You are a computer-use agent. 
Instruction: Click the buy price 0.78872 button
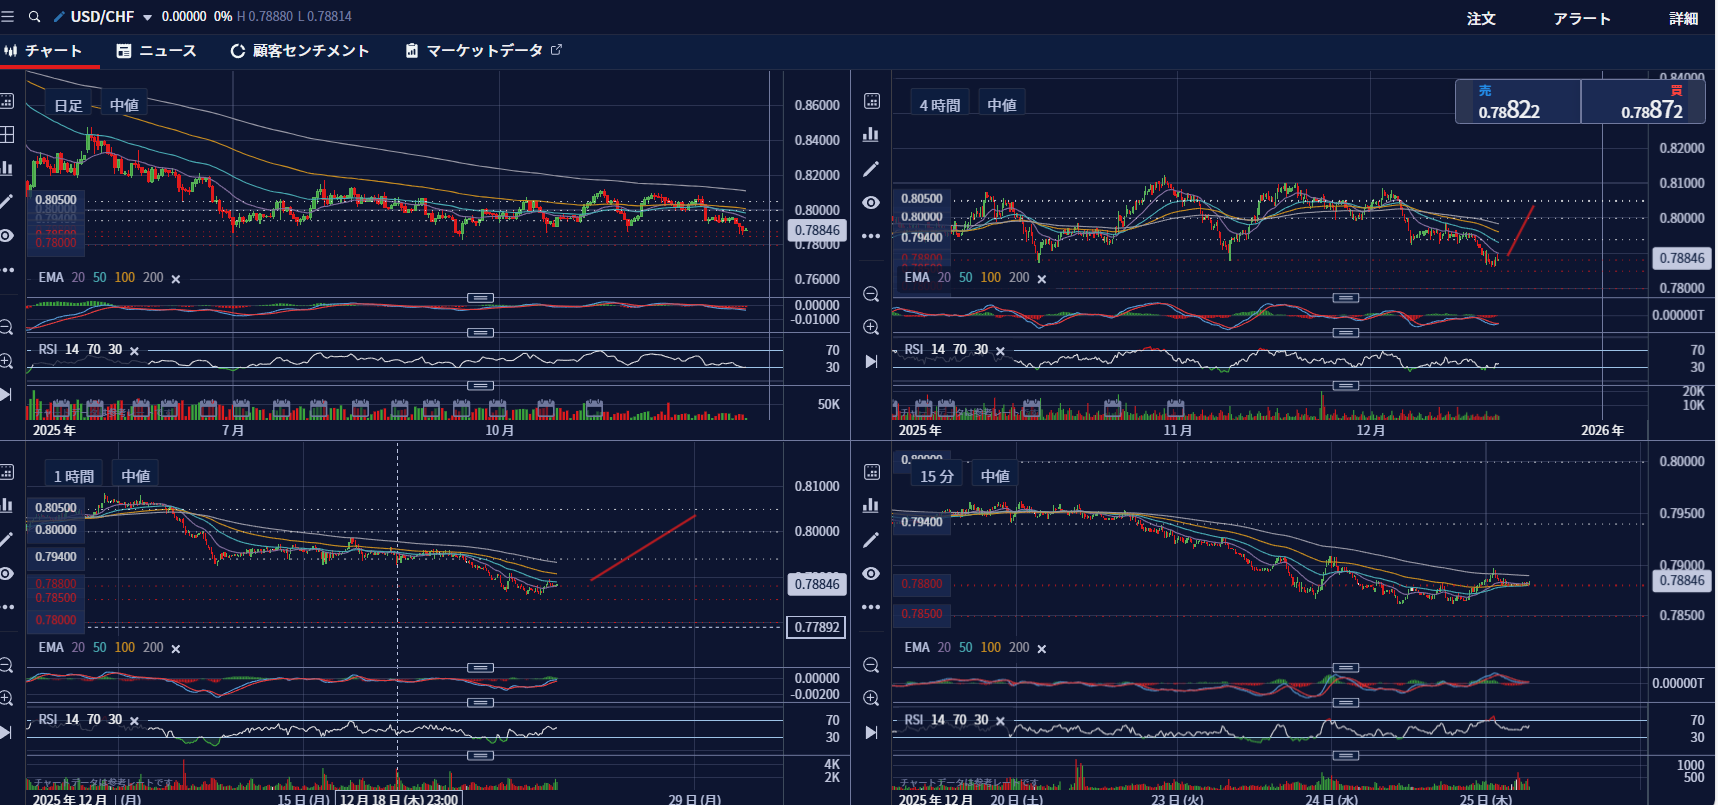[1644, 102]
